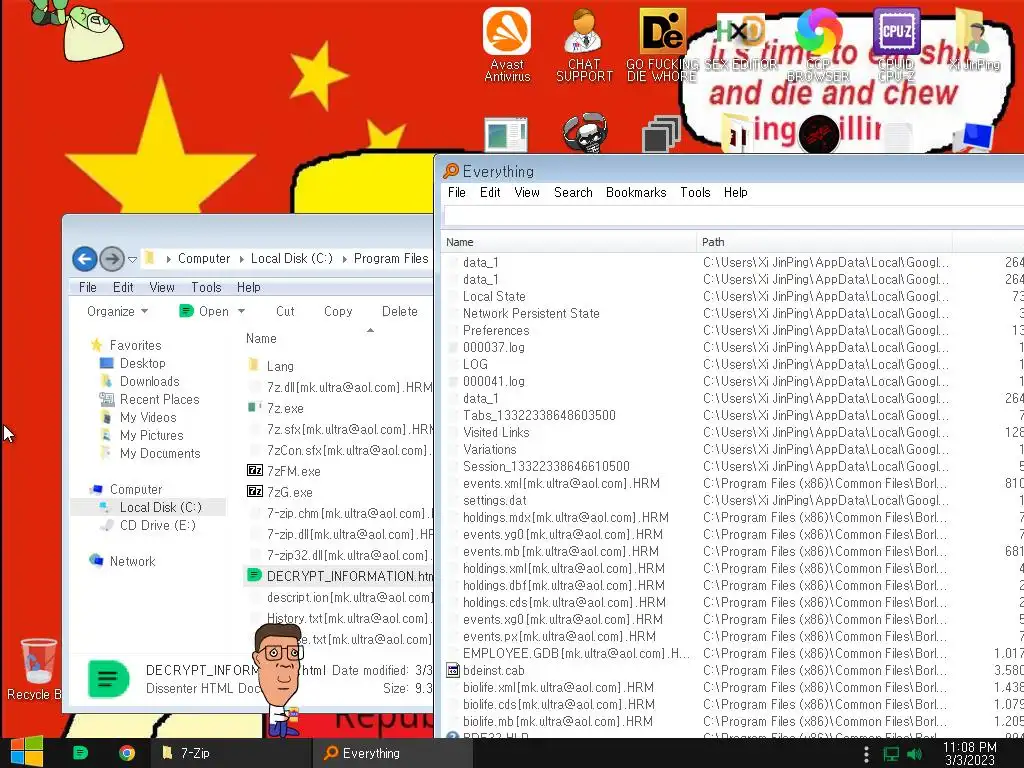This screenshot has height=768, width=1024.
Task: Select the 7zG.exe file
Action: pyautogui.click(x=289, y=492)
